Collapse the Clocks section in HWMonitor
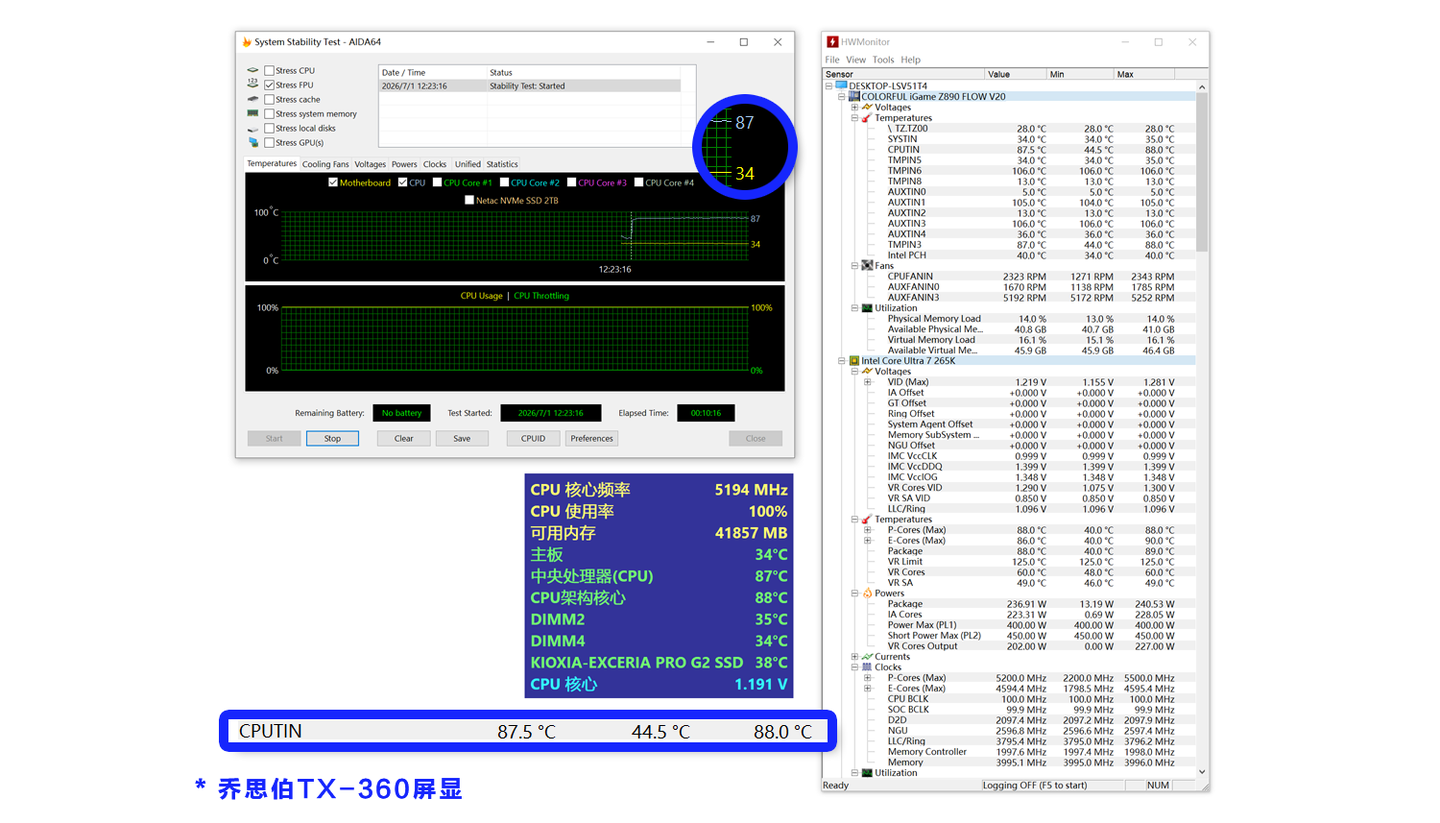 pyautogui.click(x=855, y=667)
